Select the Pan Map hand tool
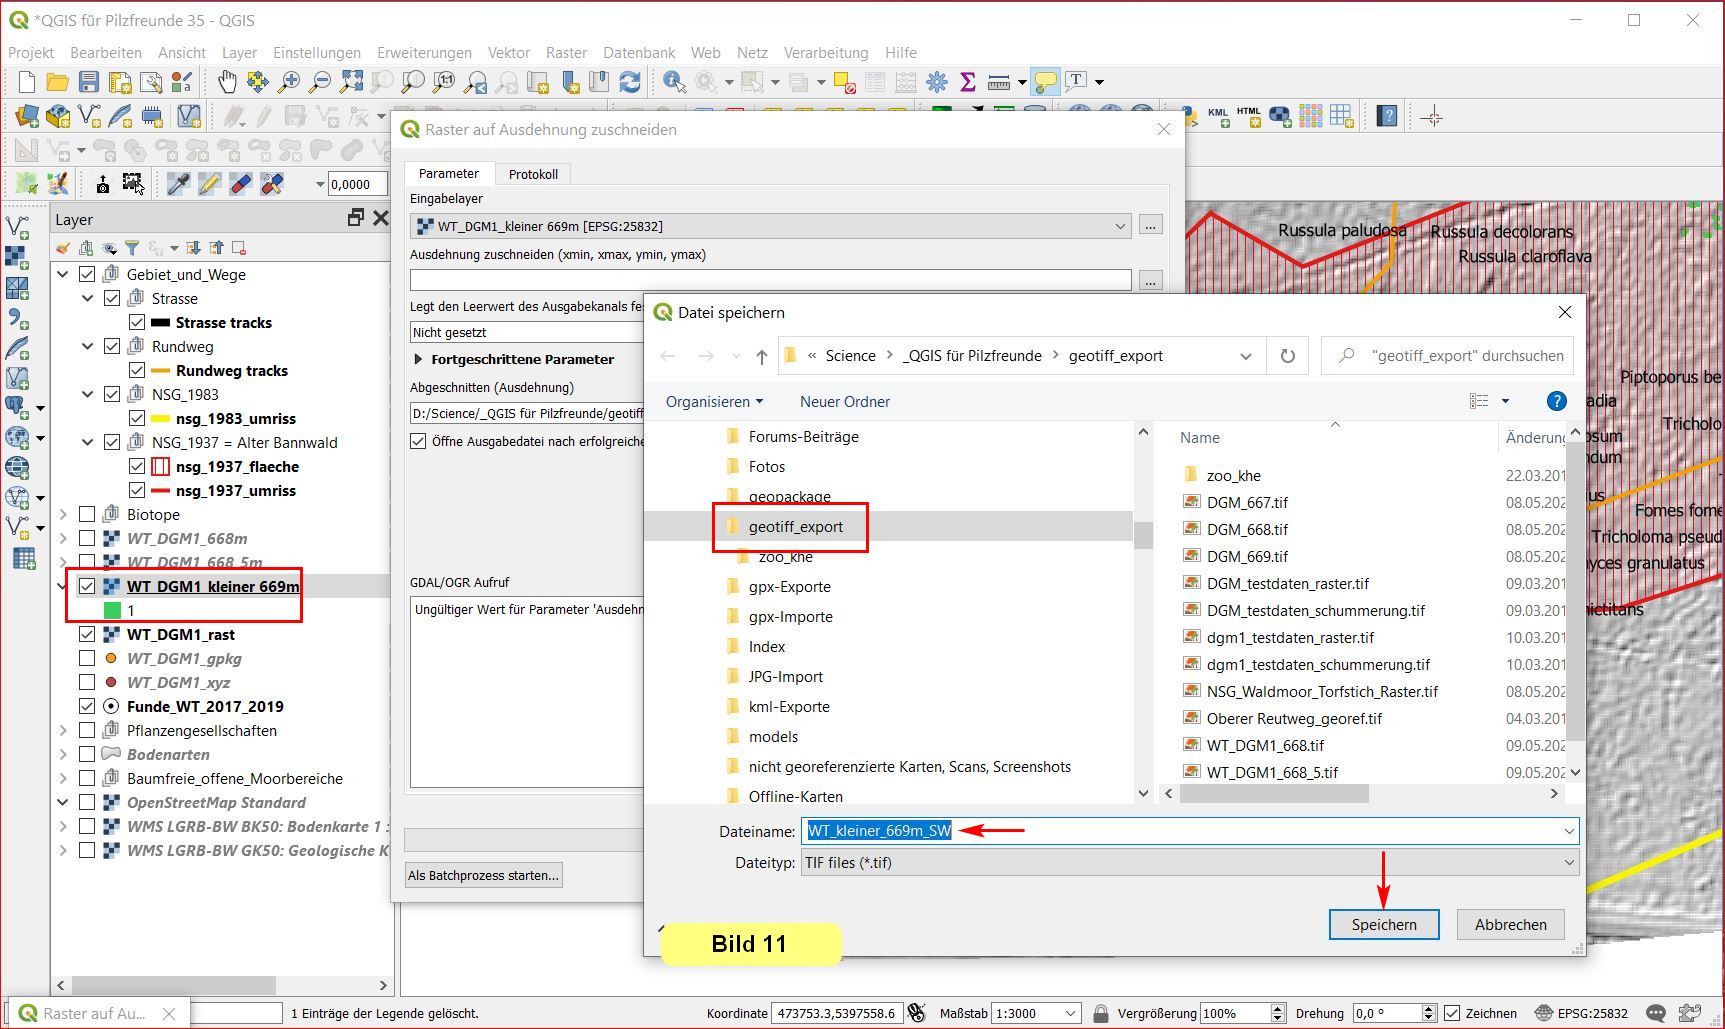The width and height of the screenshot is (1725, 1029). (x=227, y=82)
